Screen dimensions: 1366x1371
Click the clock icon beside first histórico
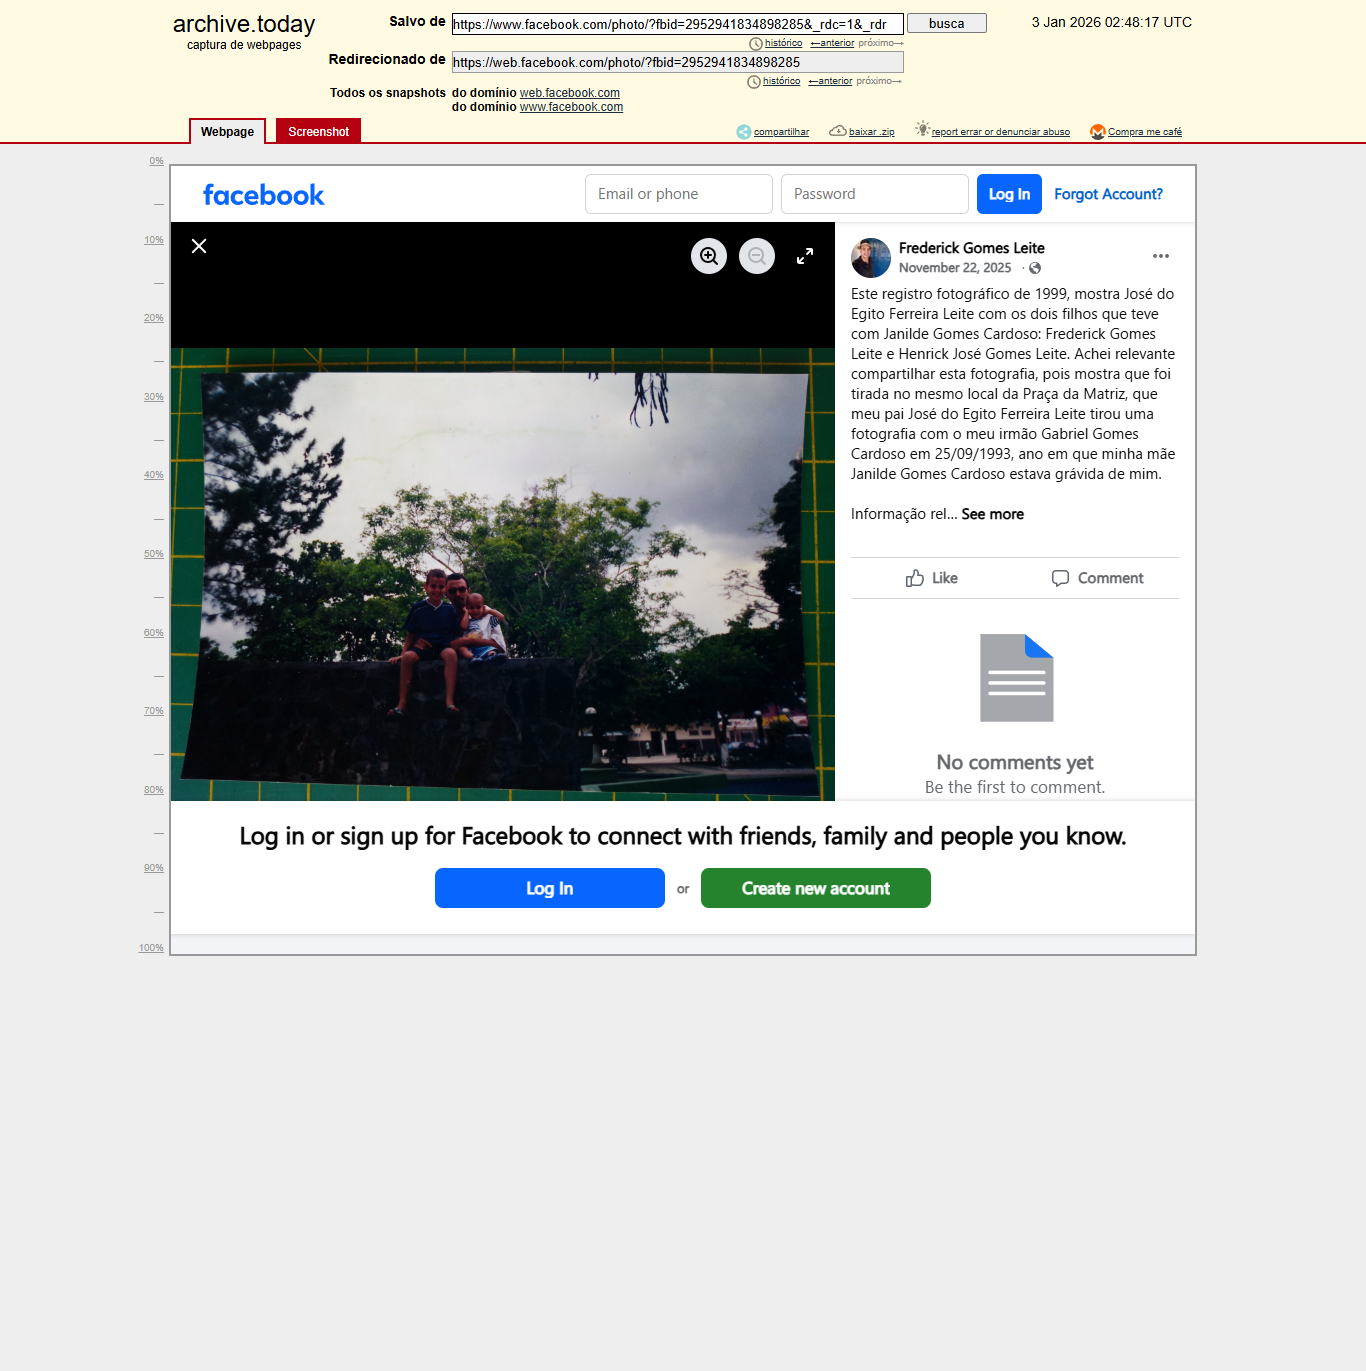pos(756,44)
